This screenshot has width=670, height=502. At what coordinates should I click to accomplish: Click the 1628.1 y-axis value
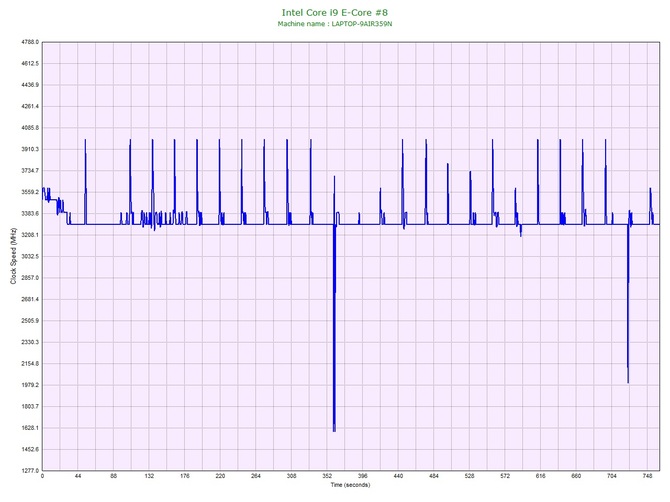tap(30, 428)
